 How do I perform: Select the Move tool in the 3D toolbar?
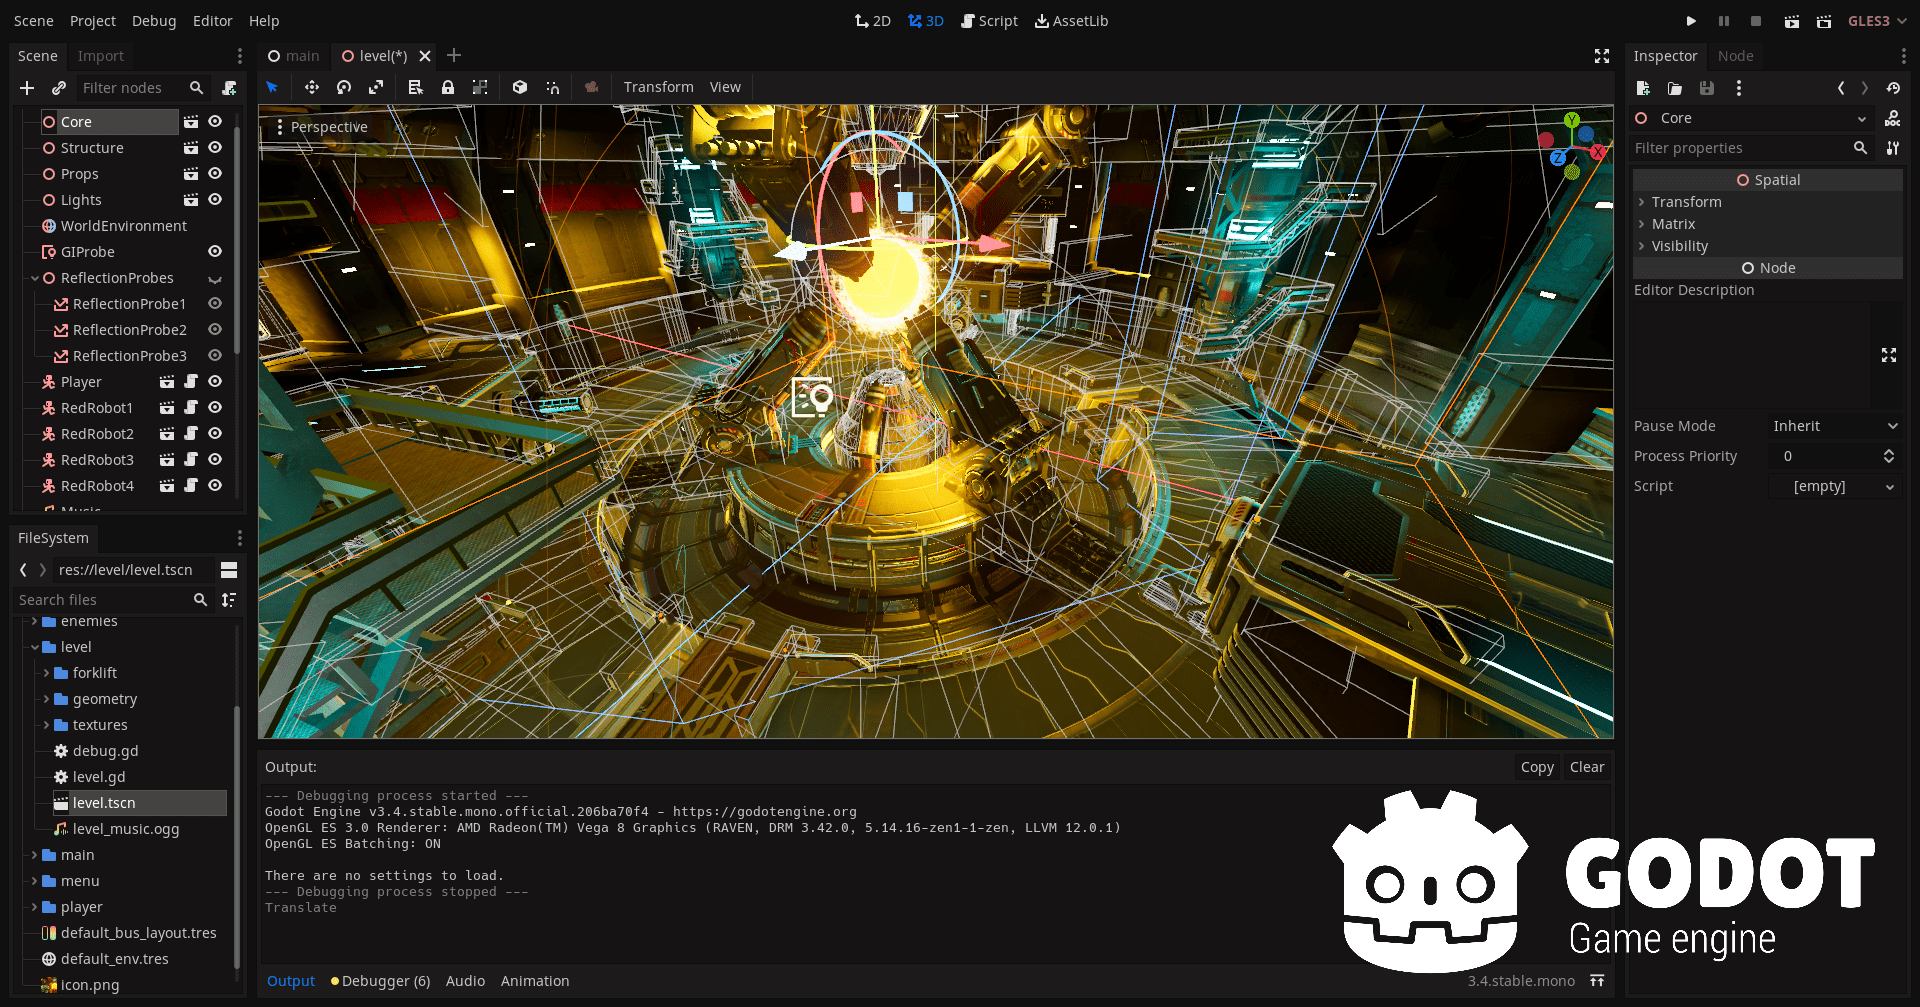point(311,87)
